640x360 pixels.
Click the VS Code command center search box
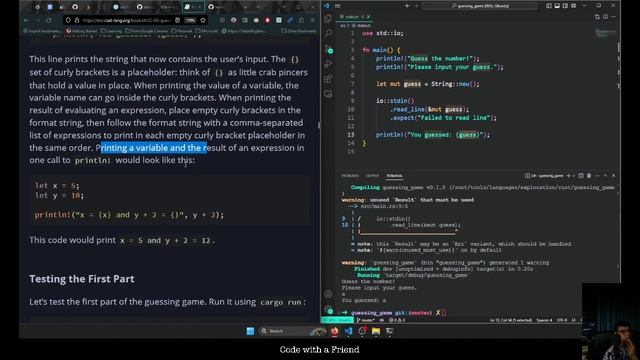point(480,6)
